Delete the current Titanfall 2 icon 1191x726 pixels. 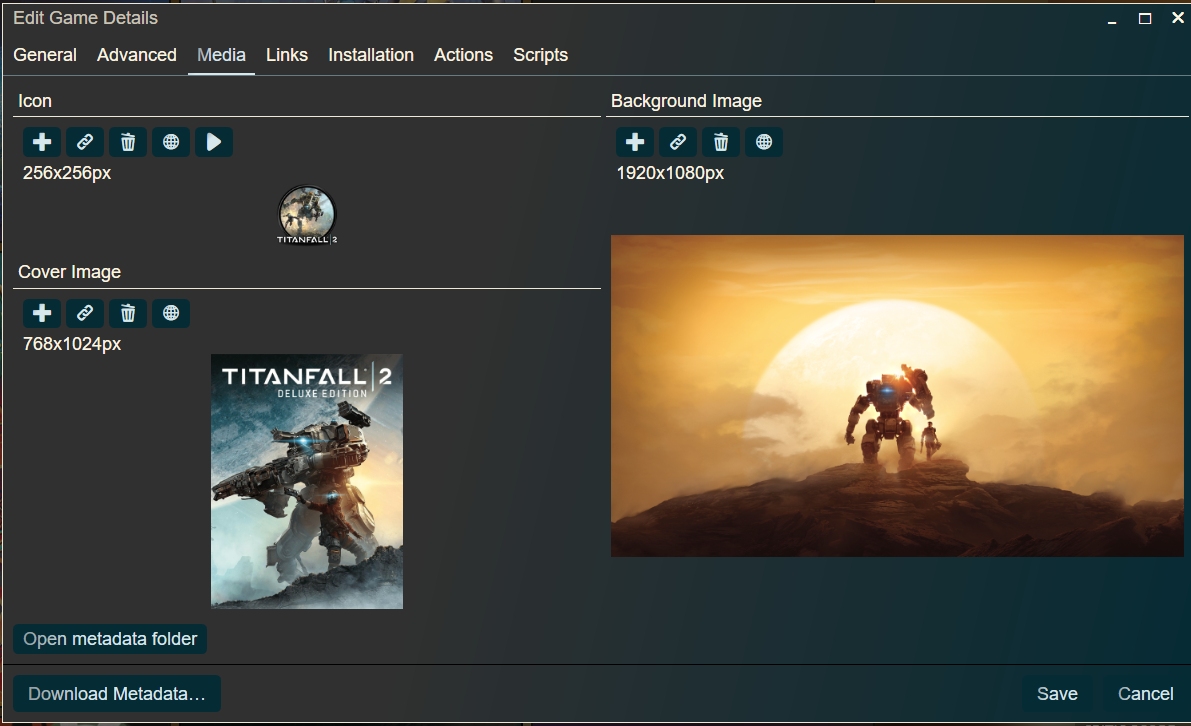coord(127,142)
